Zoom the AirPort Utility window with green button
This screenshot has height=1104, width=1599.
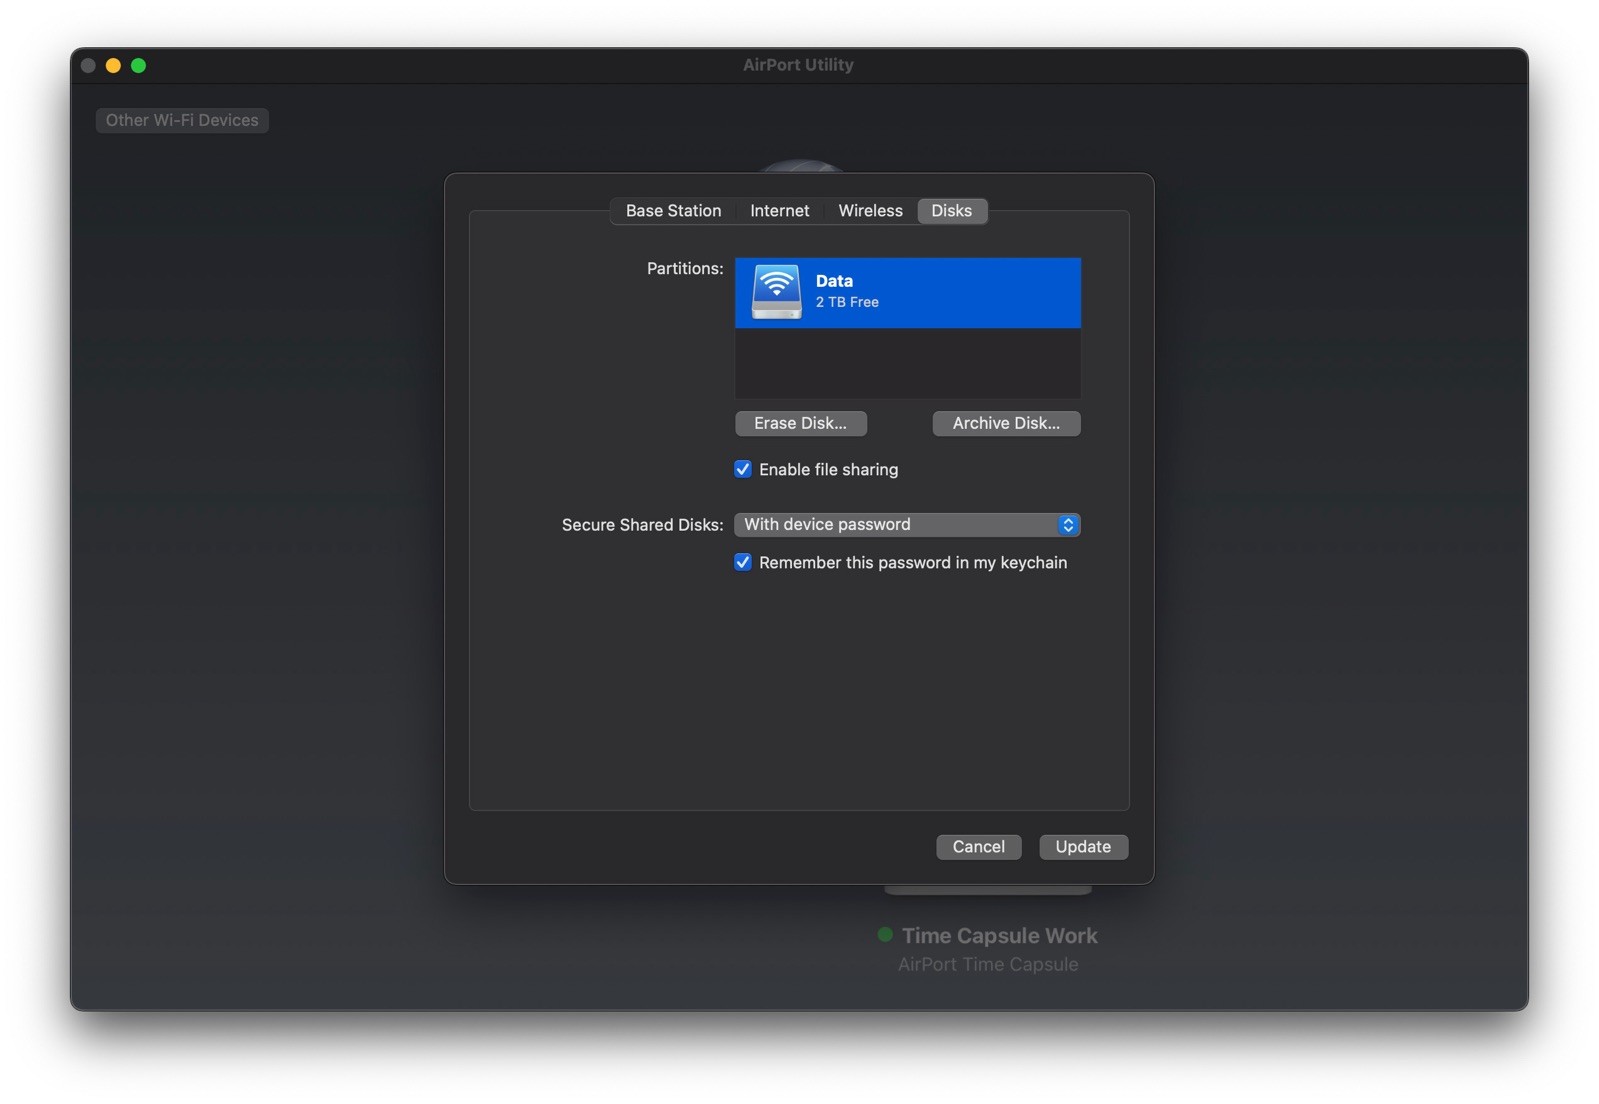coord(139,65)
